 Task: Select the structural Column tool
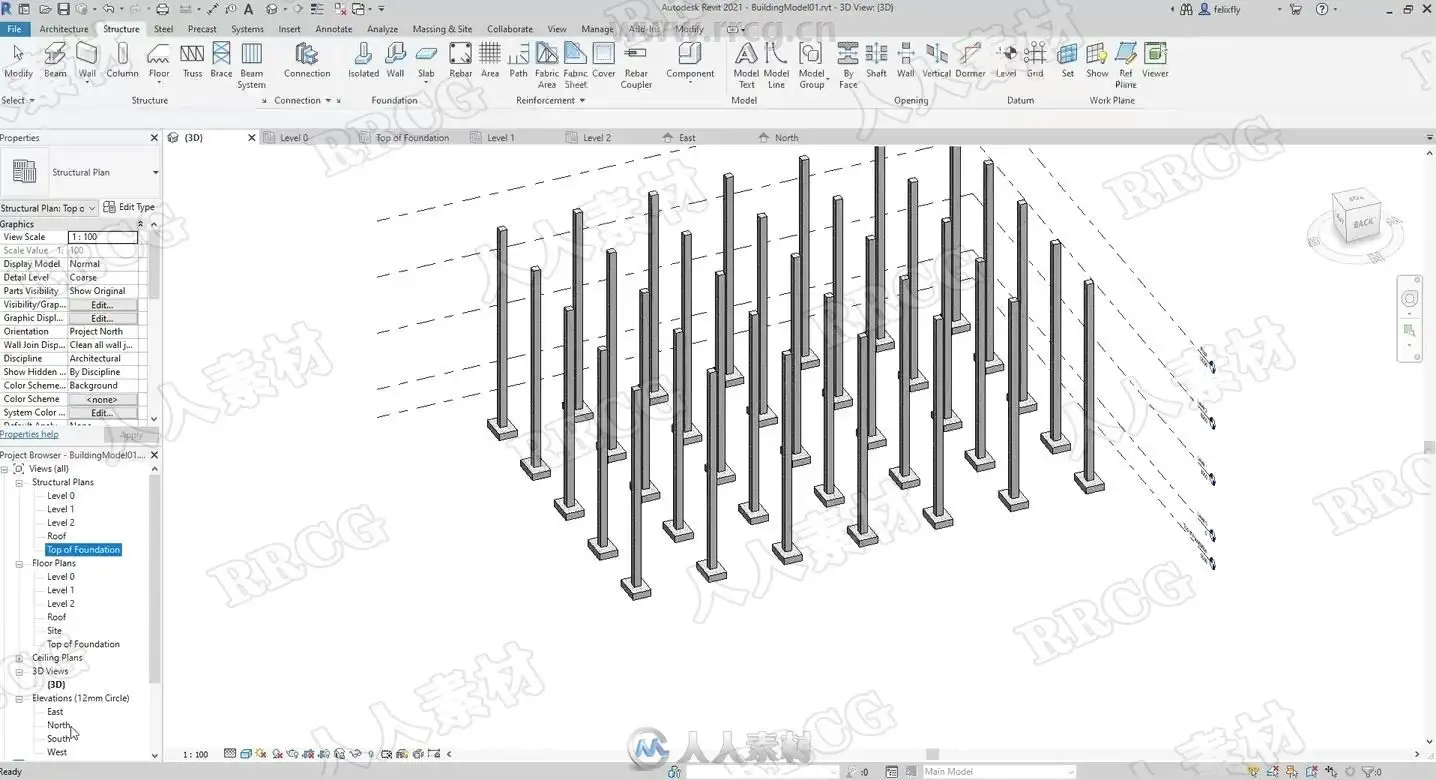(x=122, y=60)
